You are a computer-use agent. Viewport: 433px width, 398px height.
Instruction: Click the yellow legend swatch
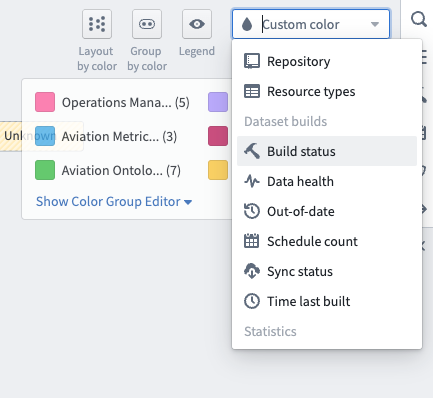tap(218, 170)
